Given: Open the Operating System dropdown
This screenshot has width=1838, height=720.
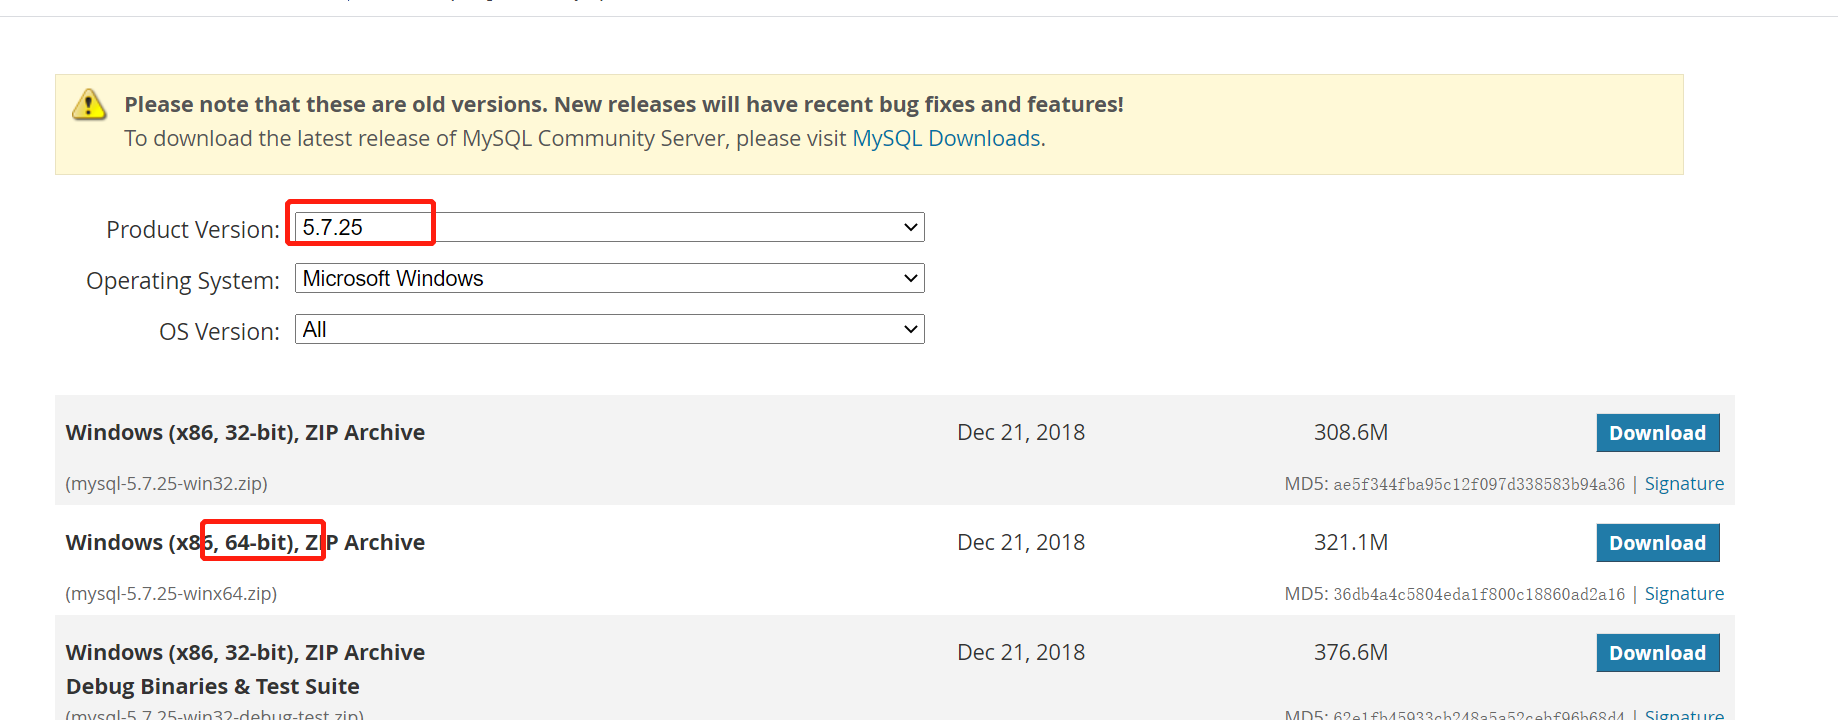Looking at the screenshot, I should (x=609, y=278).
